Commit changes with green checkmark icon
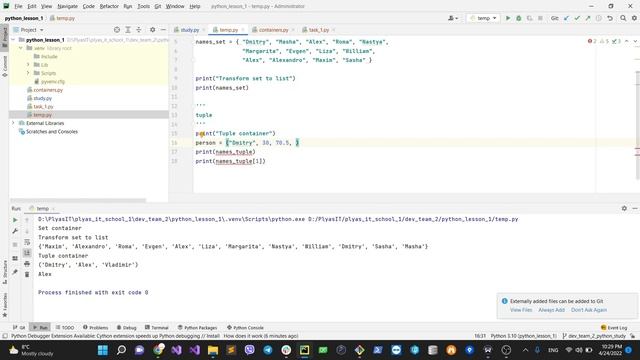Viewport: 640px width, 360px height. click(x=577, y=18)
